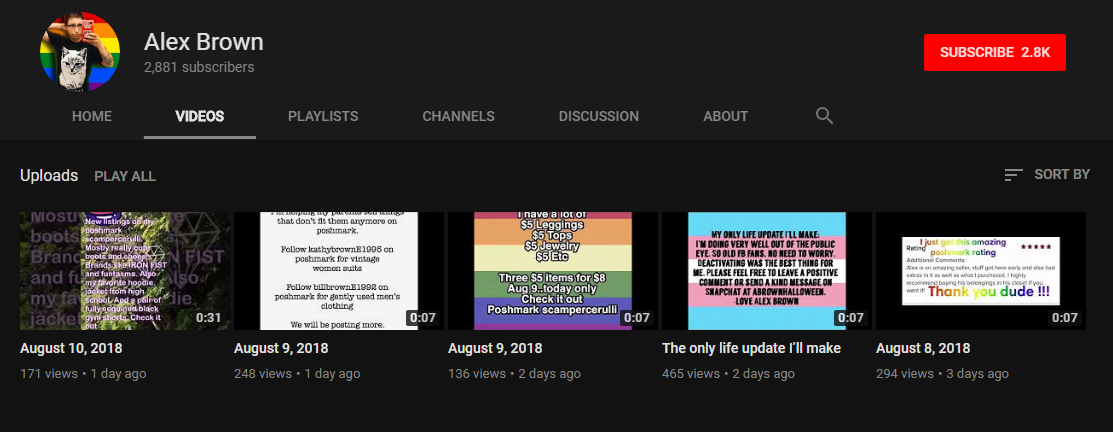
Task: Subscribe to the Alex Brown channel
Action: (x=994, y=52)
